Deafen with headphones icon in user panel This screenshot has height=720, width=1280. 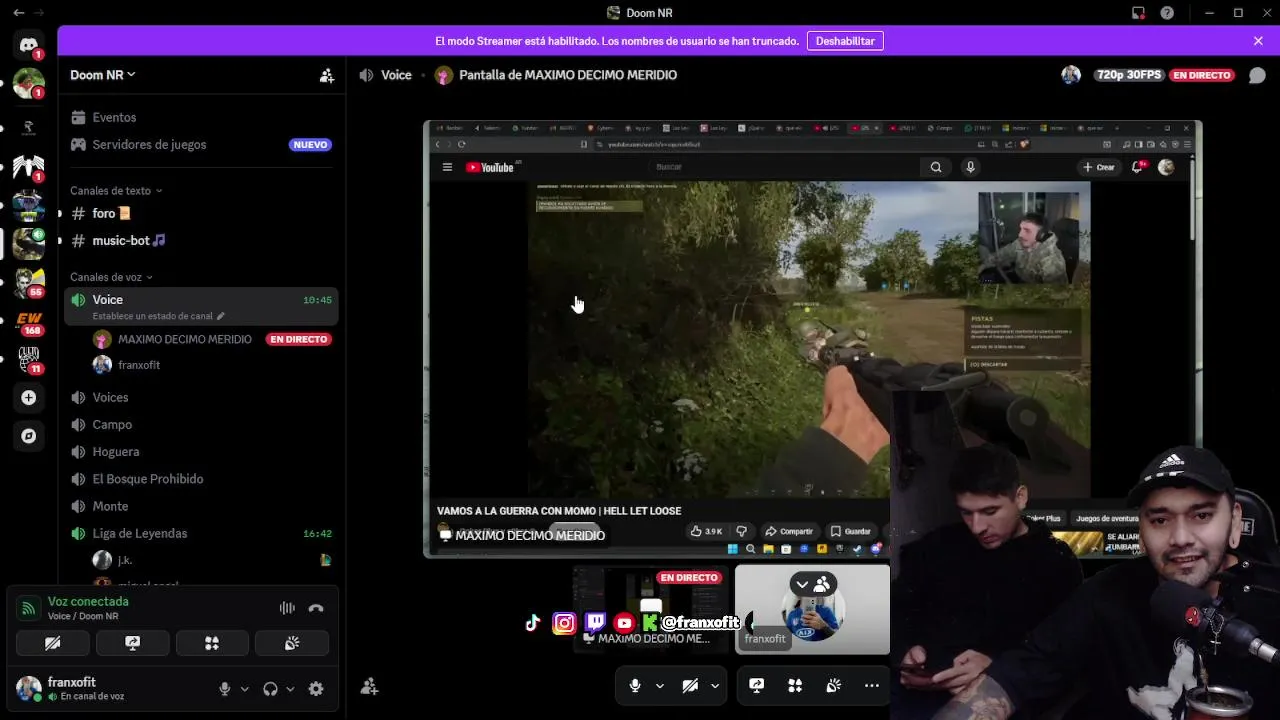270,689
